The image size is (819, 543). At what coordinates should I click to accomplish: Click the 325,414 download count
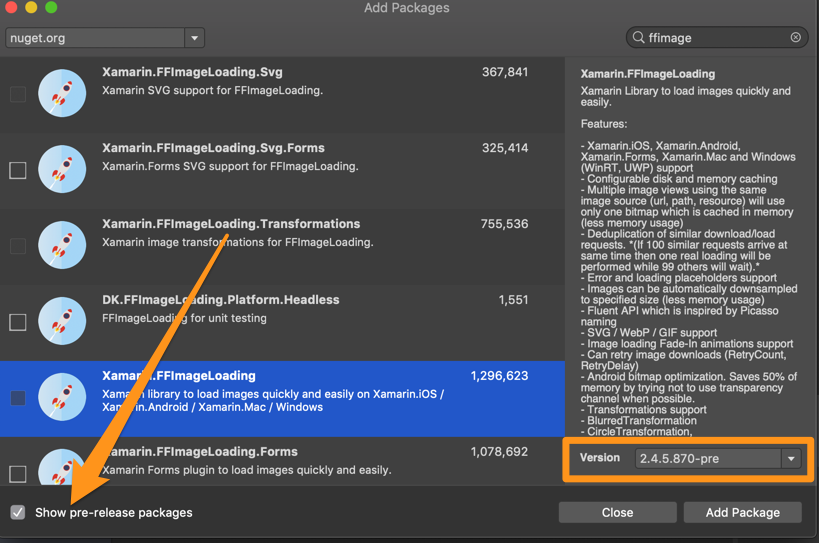[505, 148]
